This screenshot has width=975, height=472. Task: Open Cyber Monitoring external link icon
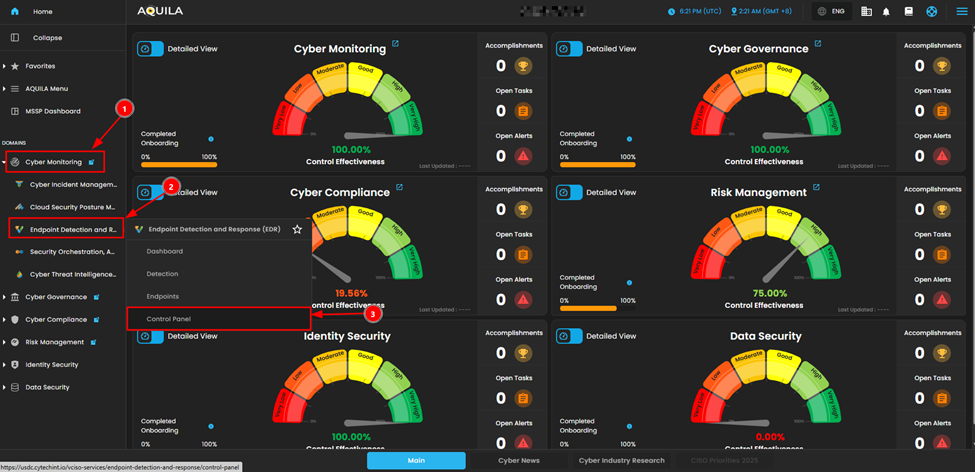396,44
